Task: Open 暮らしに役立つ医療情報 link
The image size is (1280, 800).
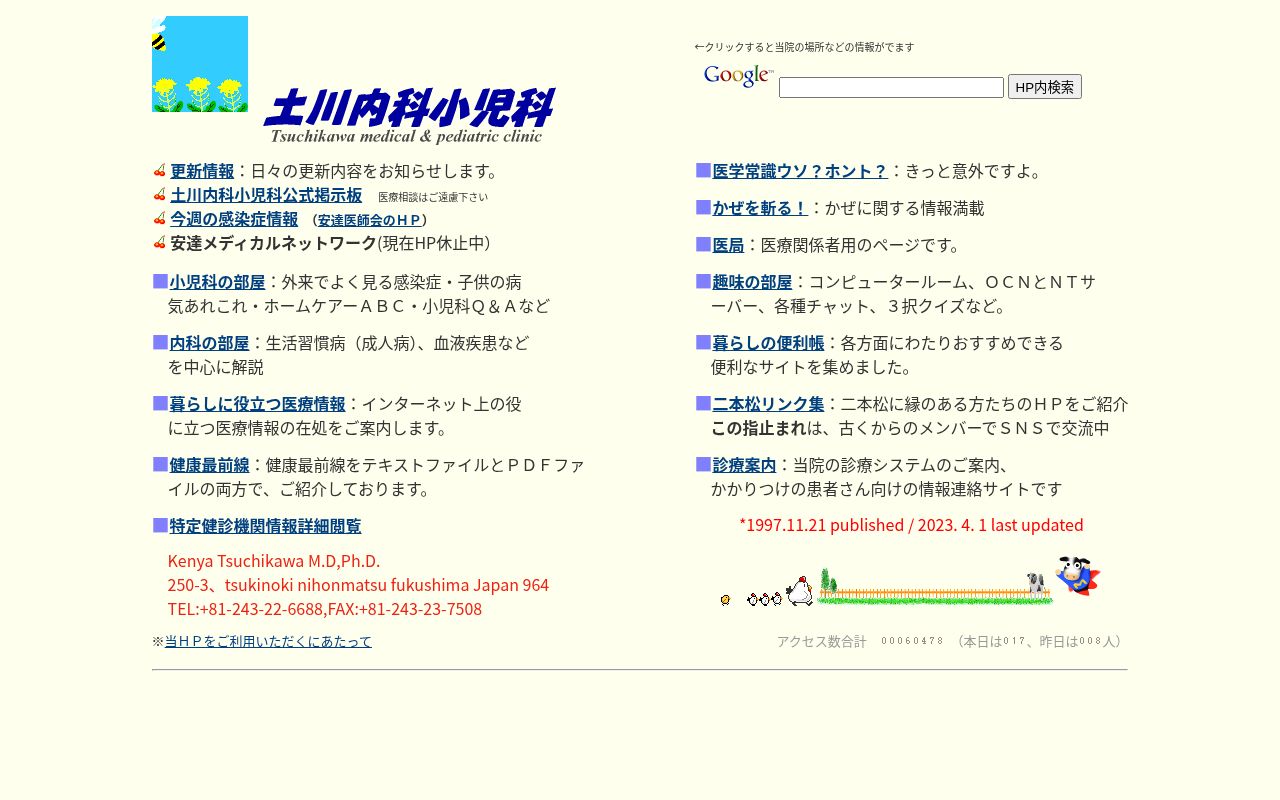Action: (x=257, y=404)
